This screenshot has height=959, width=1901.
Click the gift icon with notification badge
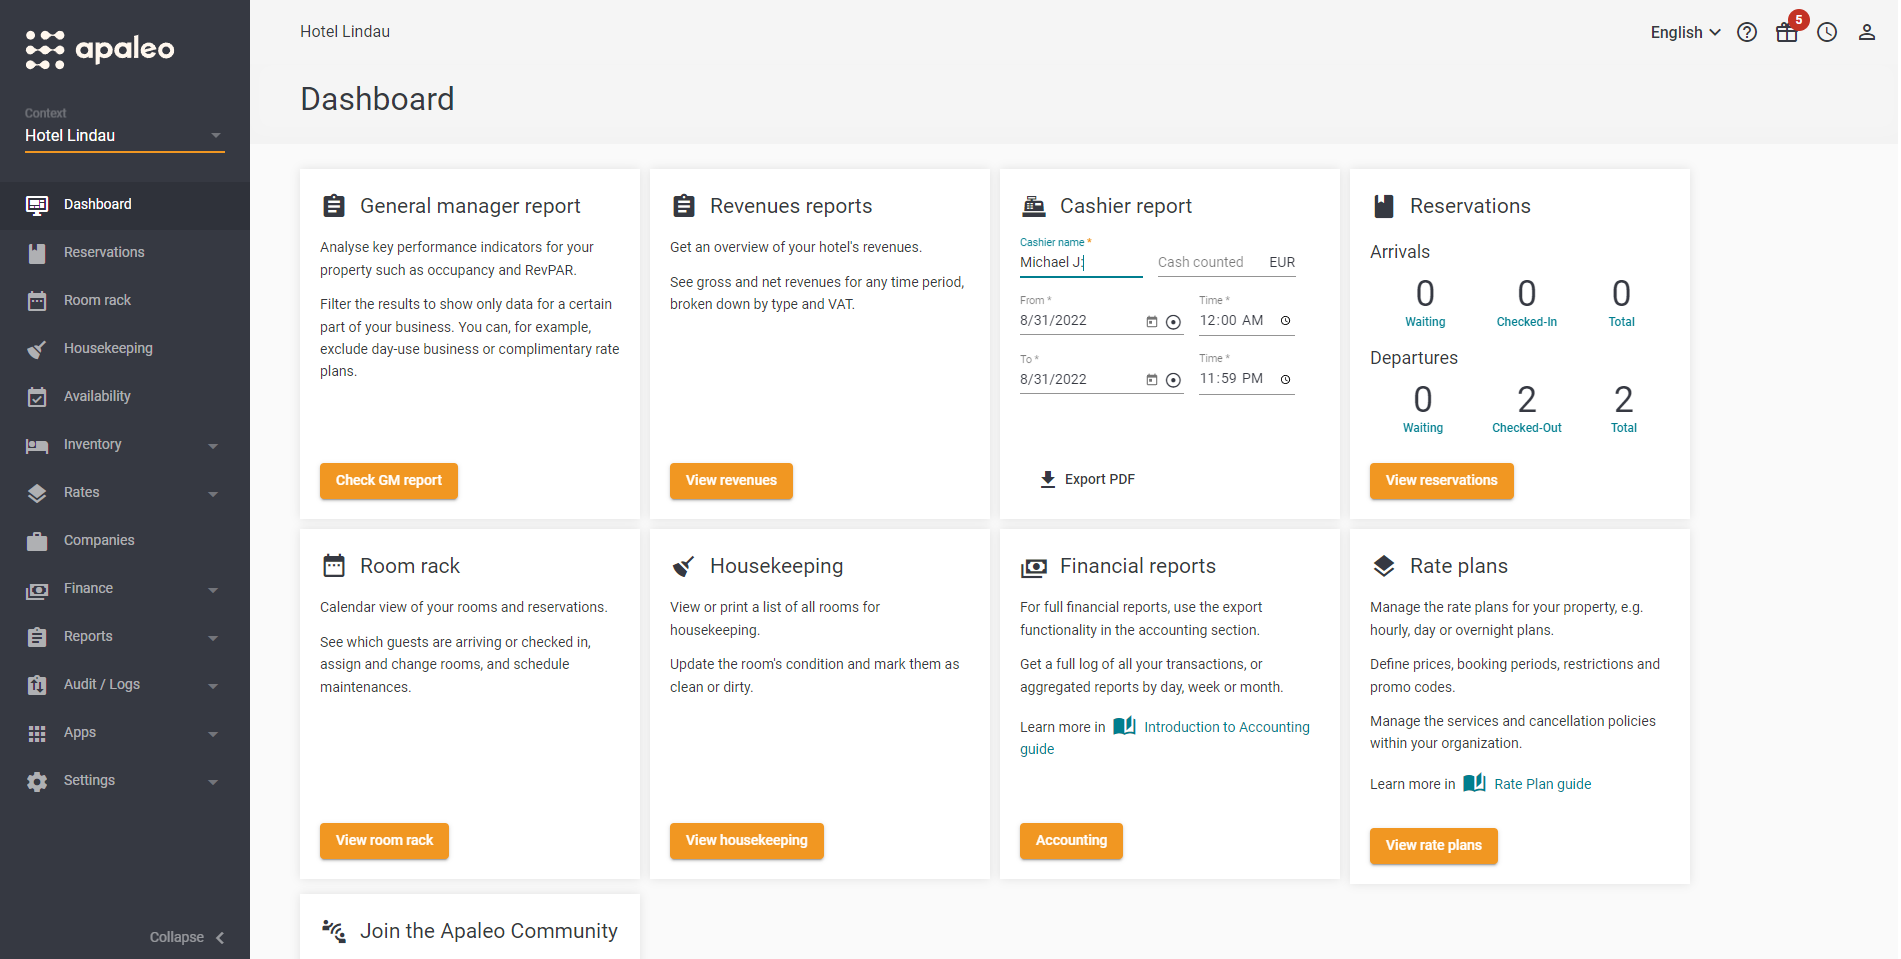(x=1787, y=32)
